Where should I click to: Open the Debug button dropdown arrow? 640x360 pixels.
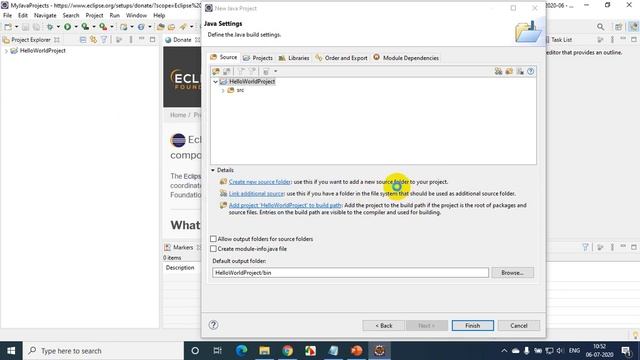click(x=58, y=27)
